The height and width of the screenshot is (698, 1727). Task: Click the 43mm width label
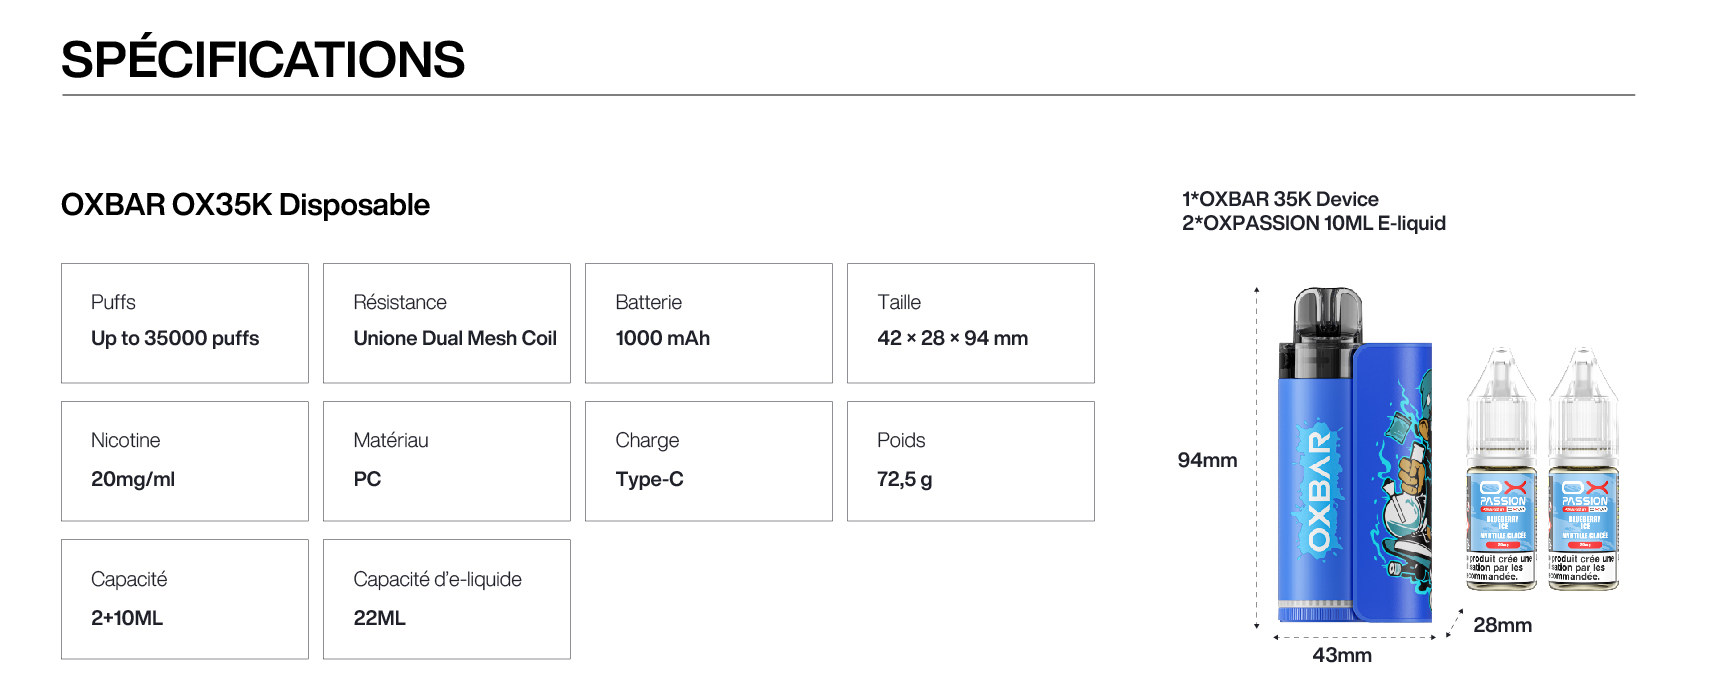pos(1342,655)
